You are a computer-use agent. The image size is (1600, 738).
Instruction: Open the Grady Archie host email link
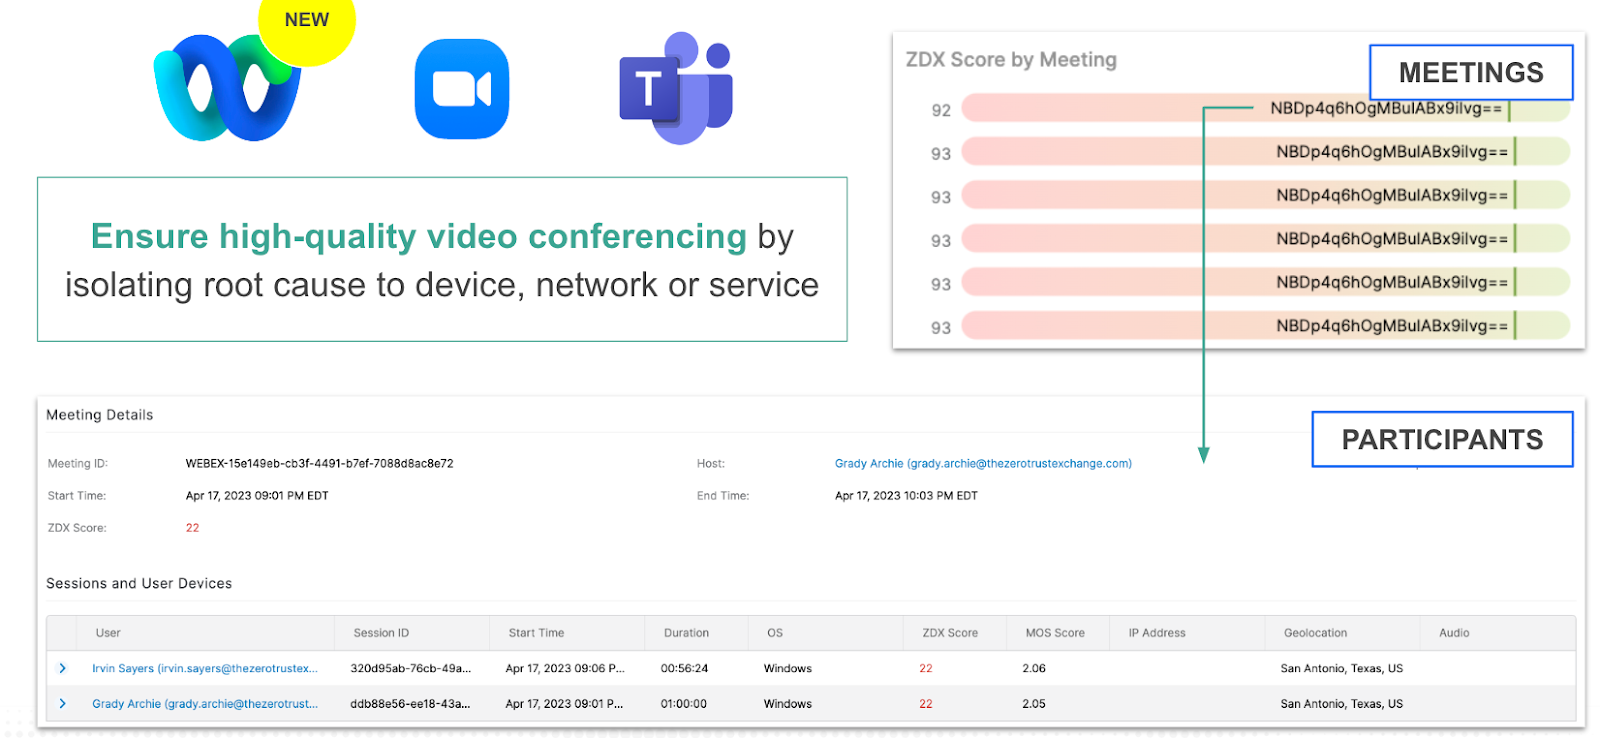[982, 464]
